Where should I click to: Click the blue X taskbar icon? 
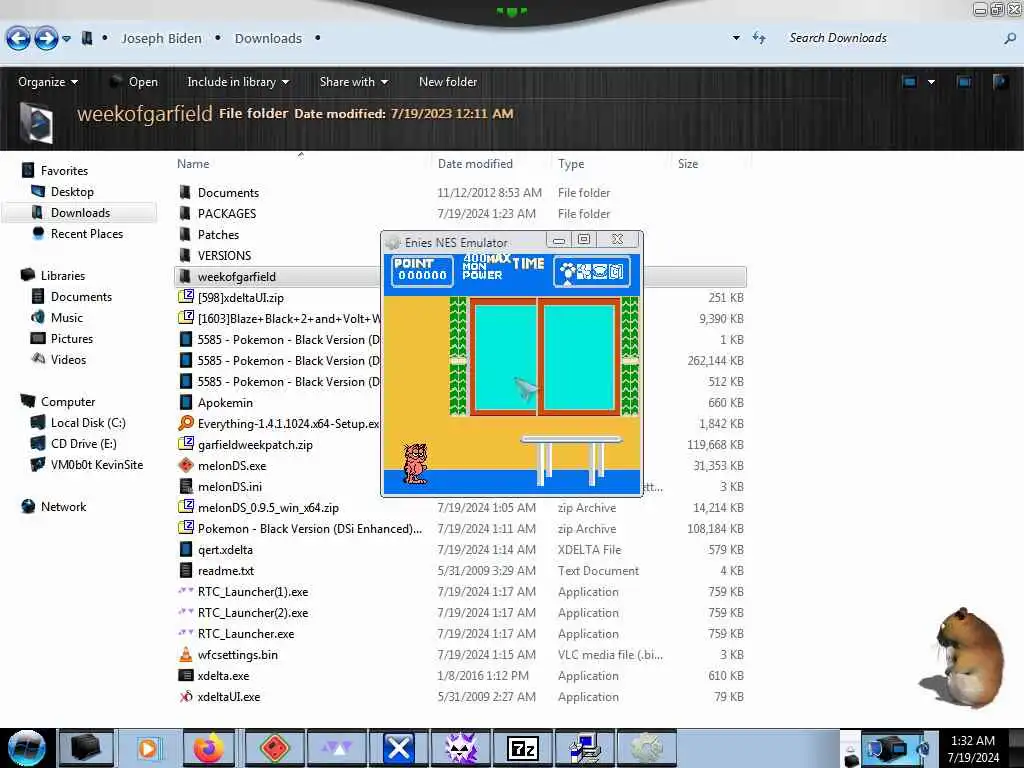[x=398, y=748]
